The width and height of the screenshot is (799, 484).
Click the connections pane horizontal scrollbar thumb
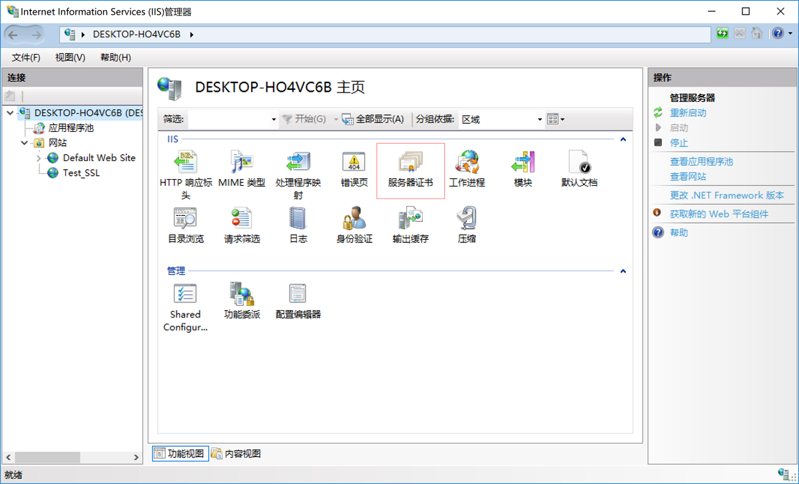[47, 457]
